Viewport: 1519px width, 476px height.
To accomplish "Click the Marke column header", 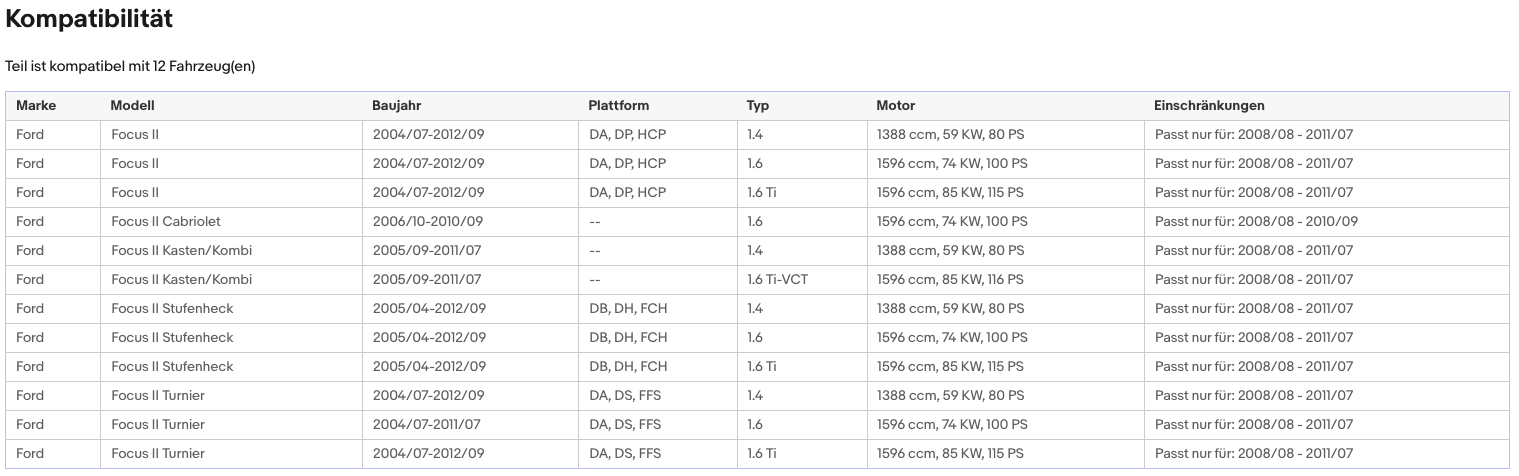I will [x=36, y=105].
